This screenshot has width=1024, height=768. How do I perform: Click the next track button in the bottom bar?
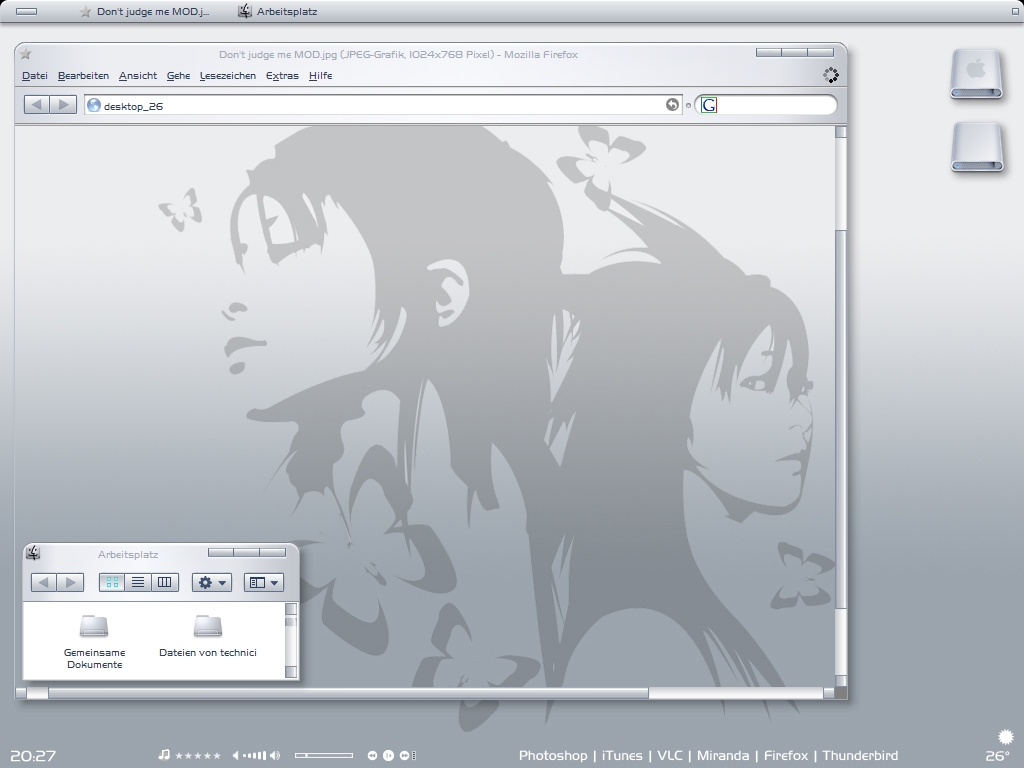tap(405, 756)
